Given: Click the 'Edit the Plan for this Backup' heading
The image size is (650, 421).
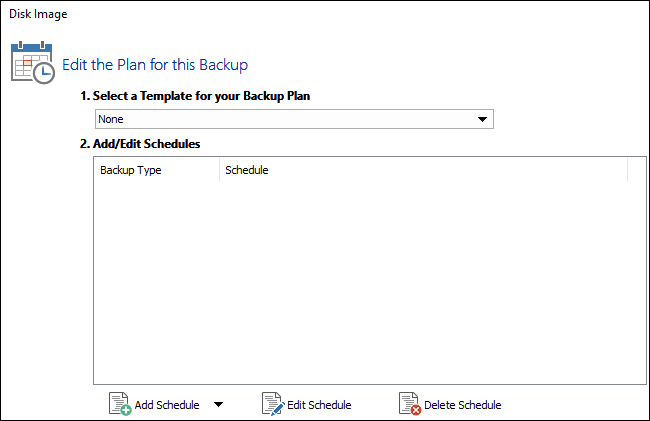Looking at the screenshot, I should (x=155, y=65).
